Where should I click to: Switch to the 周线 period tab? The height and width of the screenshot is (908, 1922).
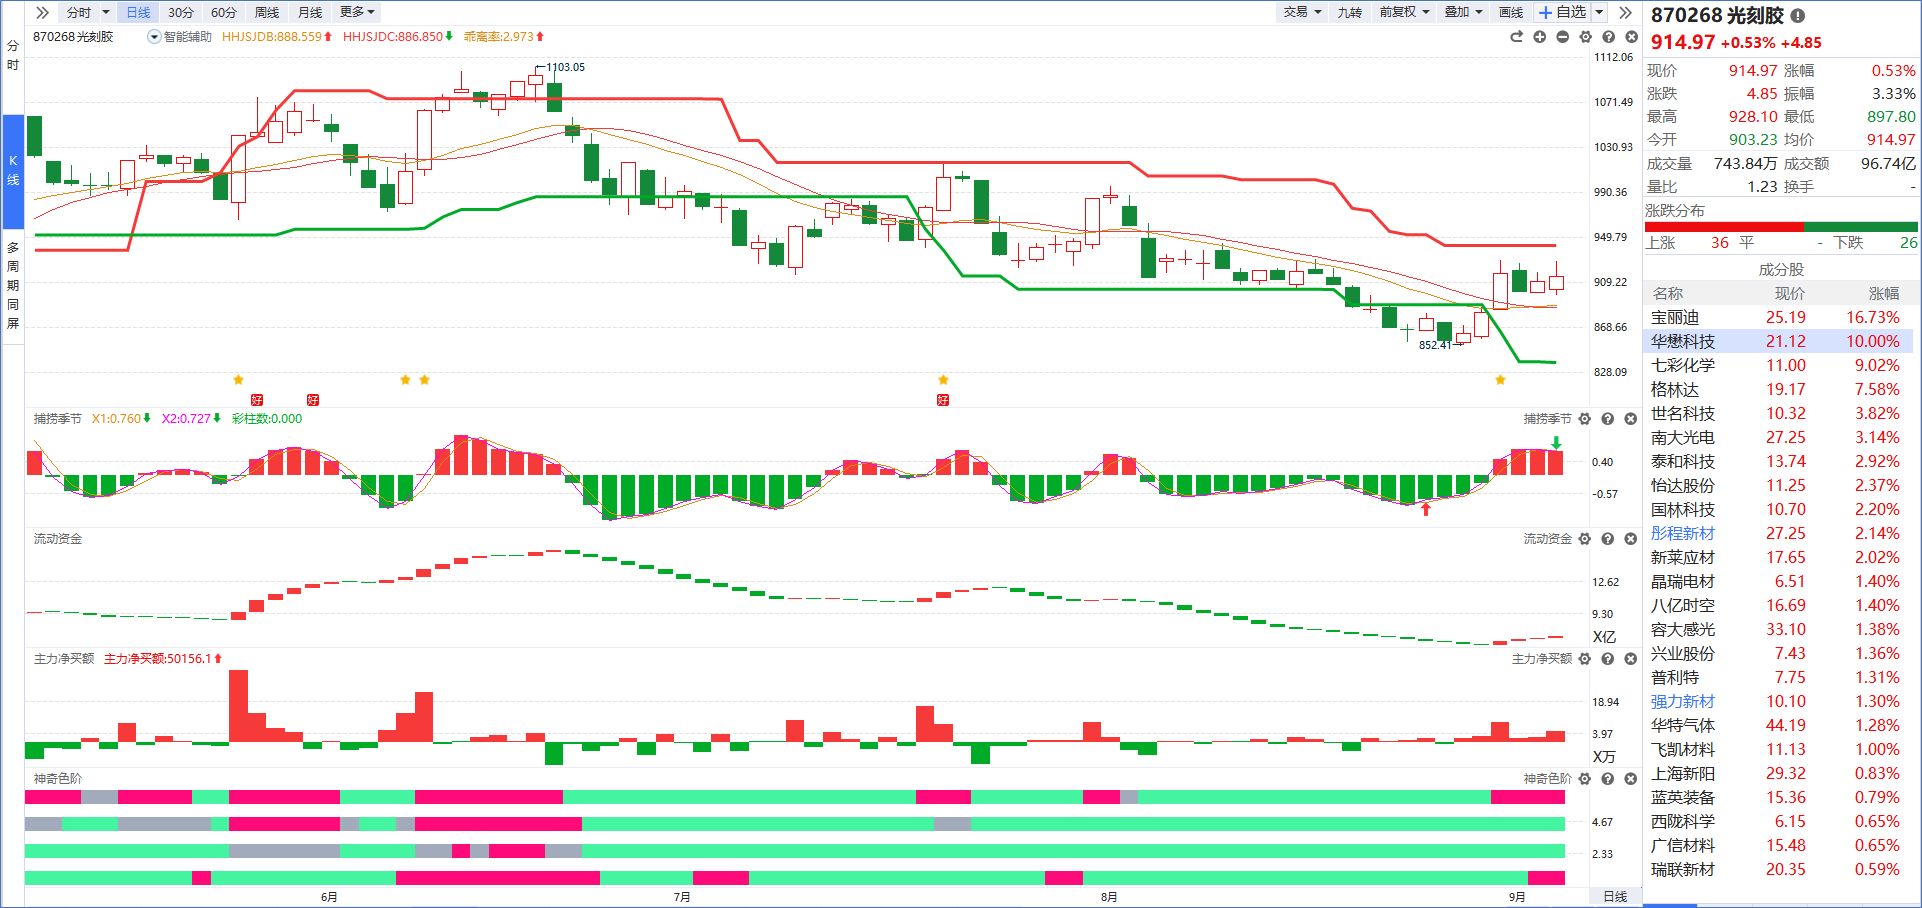pyautogui.click(x=267, y=12)
